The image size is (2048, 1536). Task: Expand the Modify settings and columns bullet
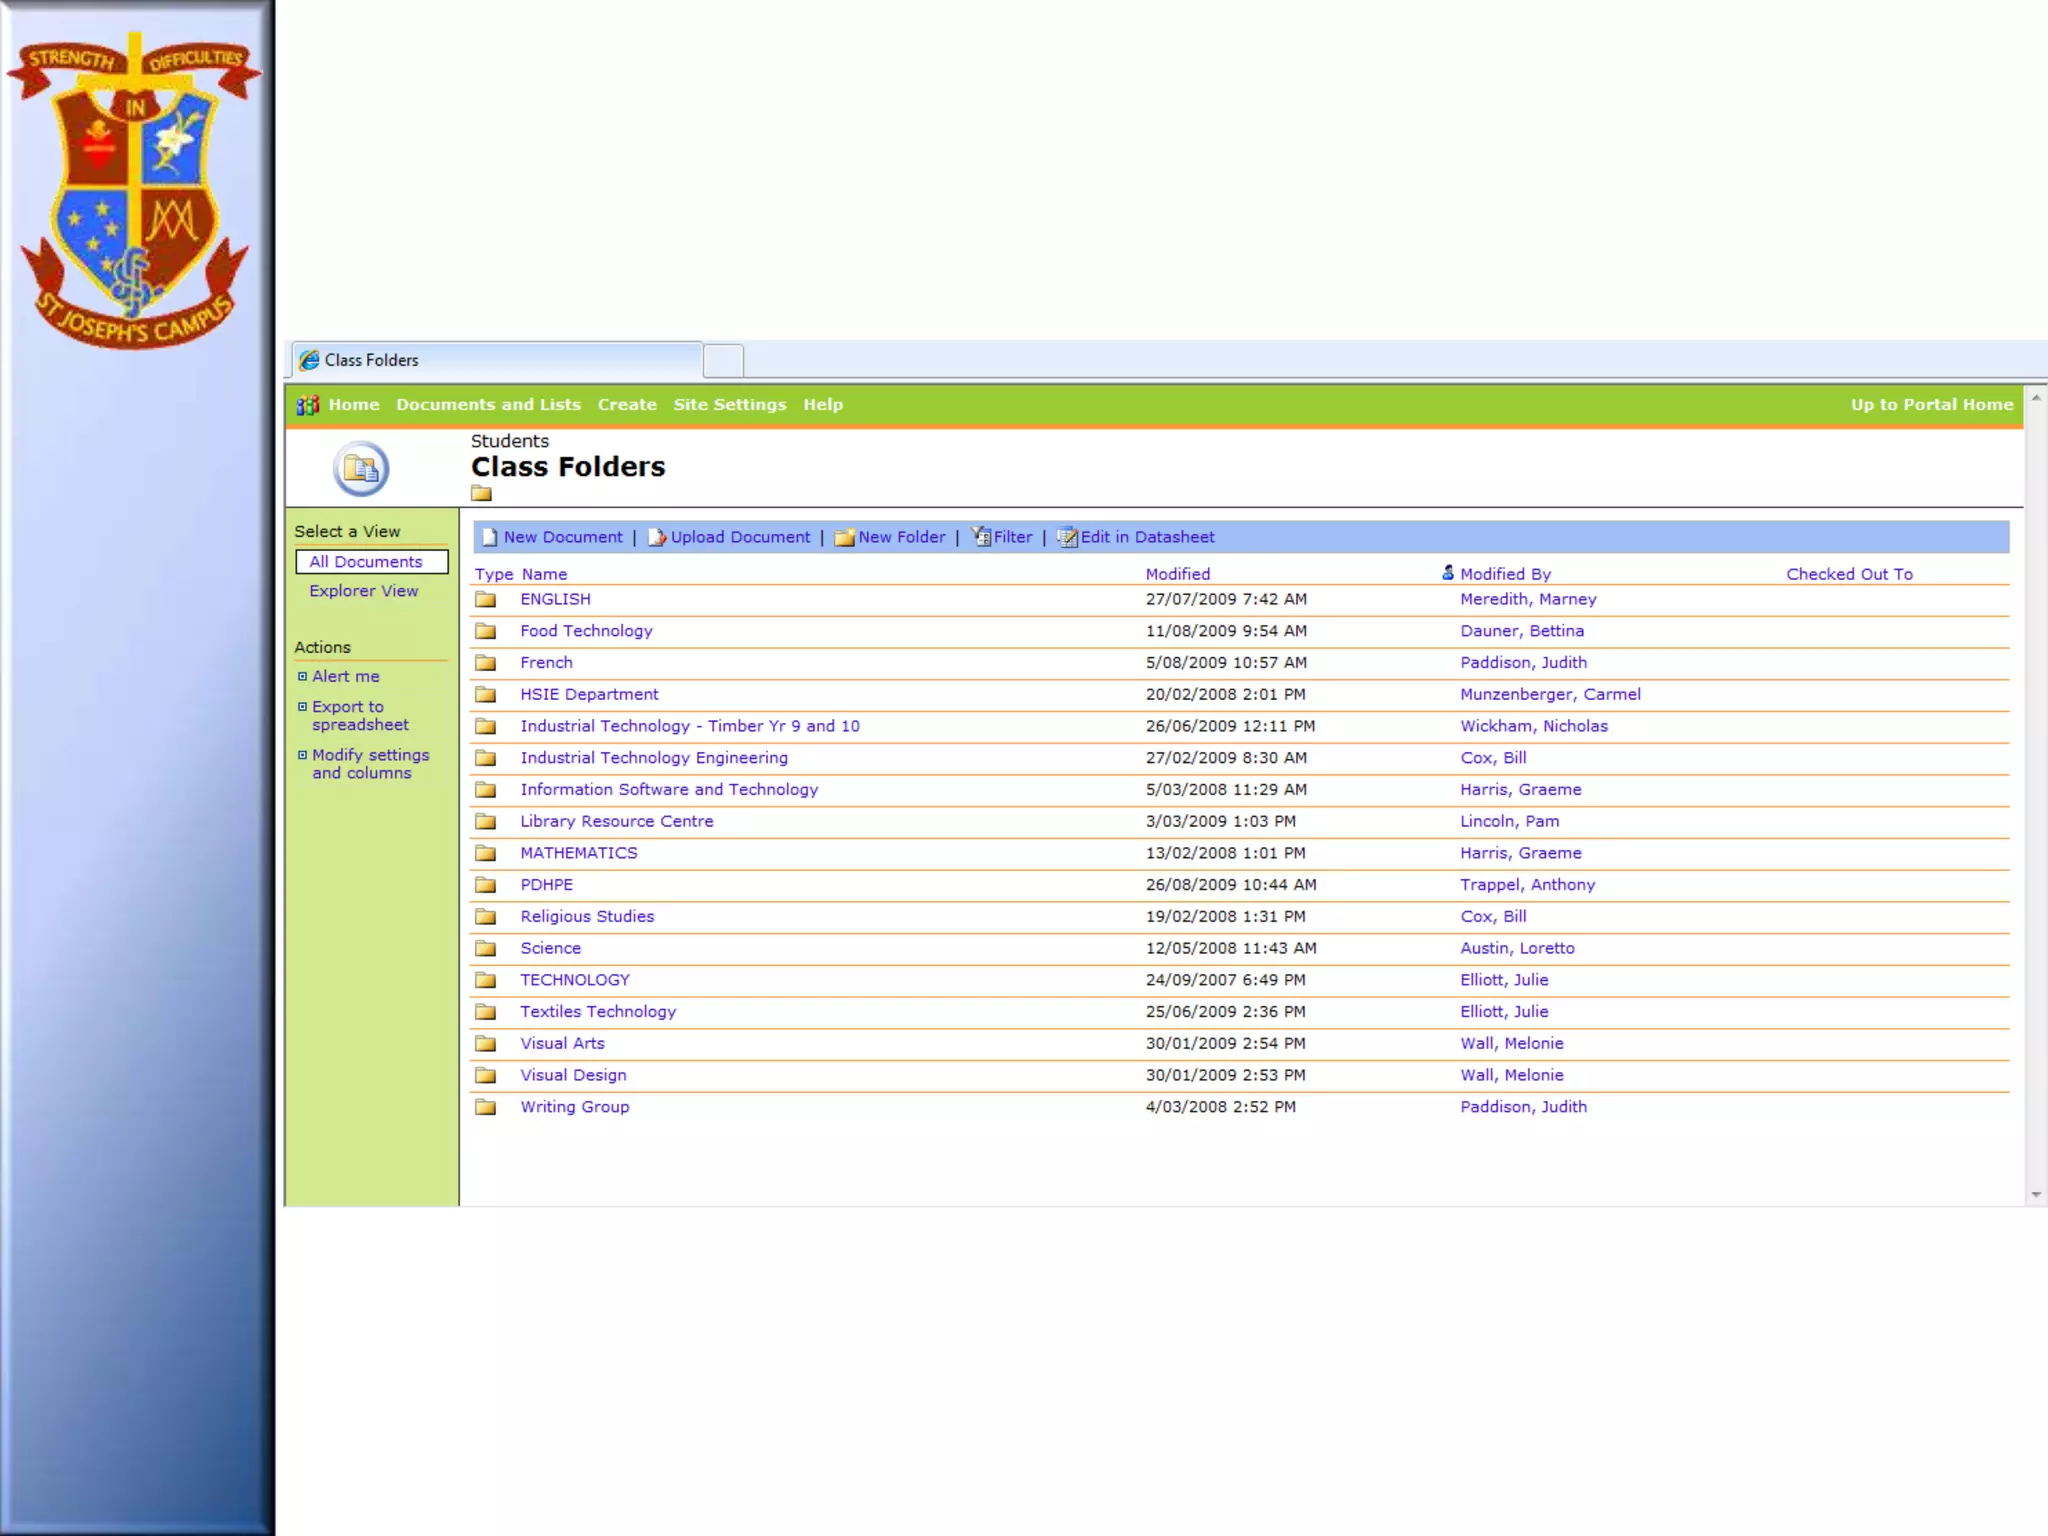point(302,755)
